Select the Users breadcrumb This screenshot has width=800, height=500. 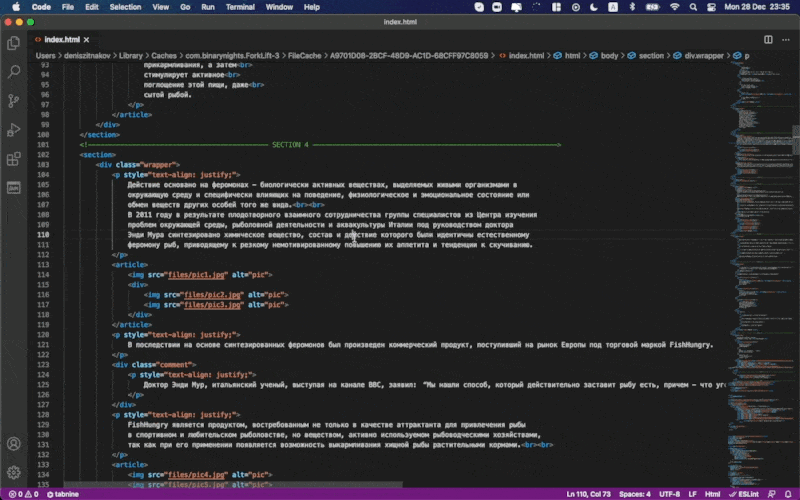click(x=45, y=56)
